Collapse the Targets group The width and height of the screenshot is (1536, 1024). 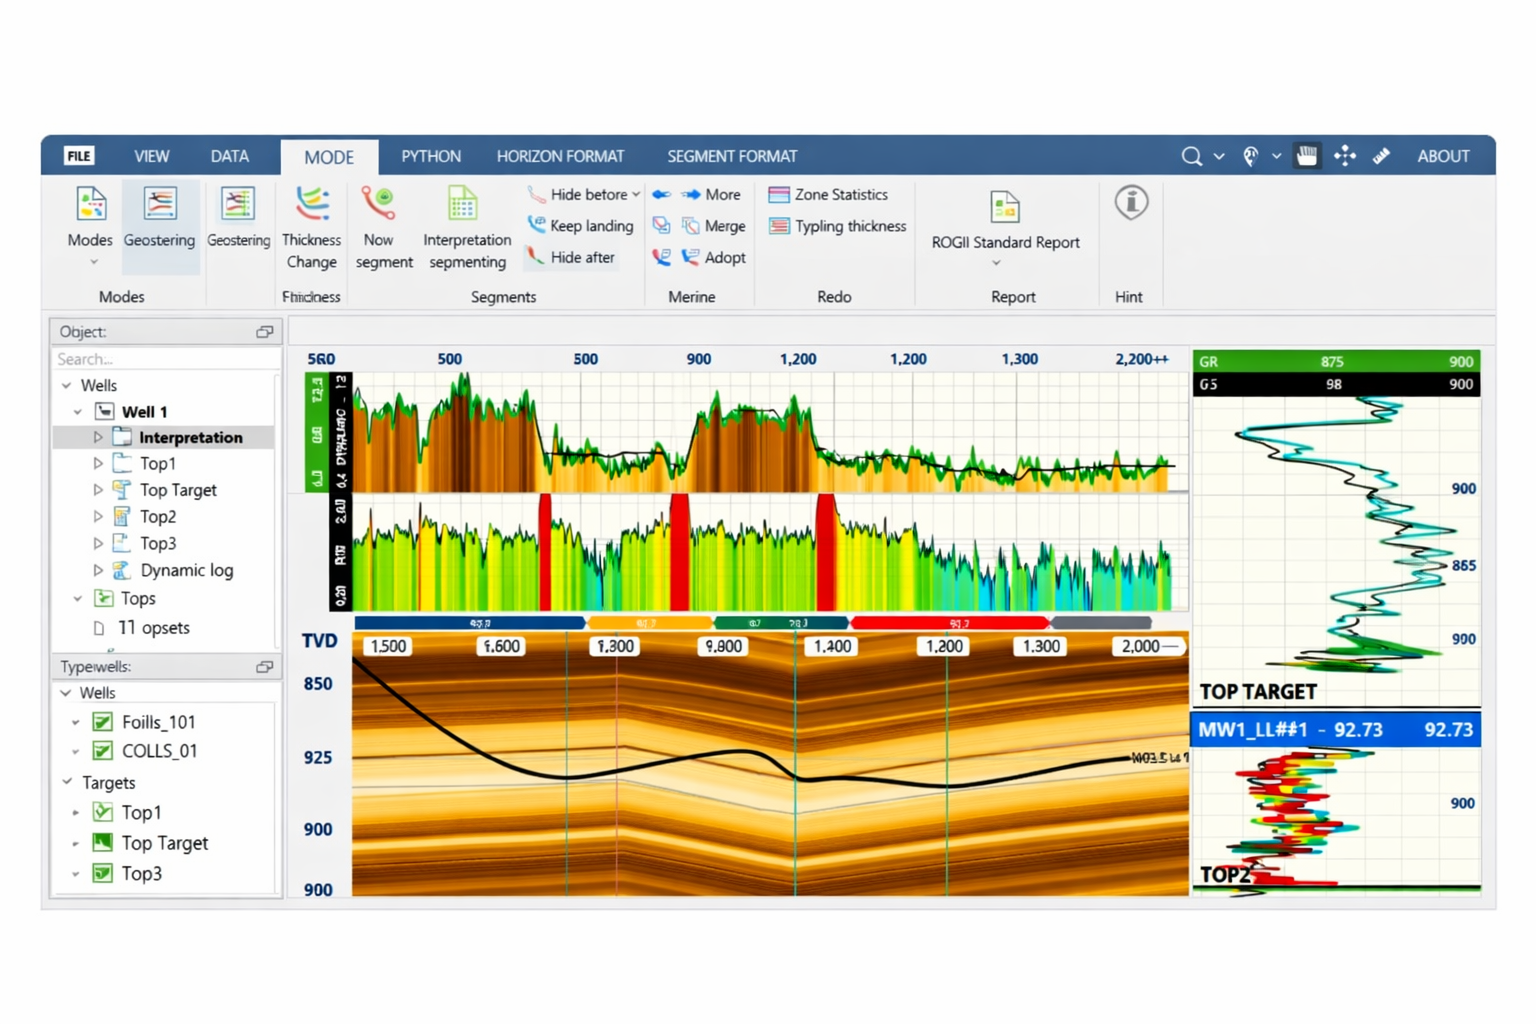[x=67, y=782]
